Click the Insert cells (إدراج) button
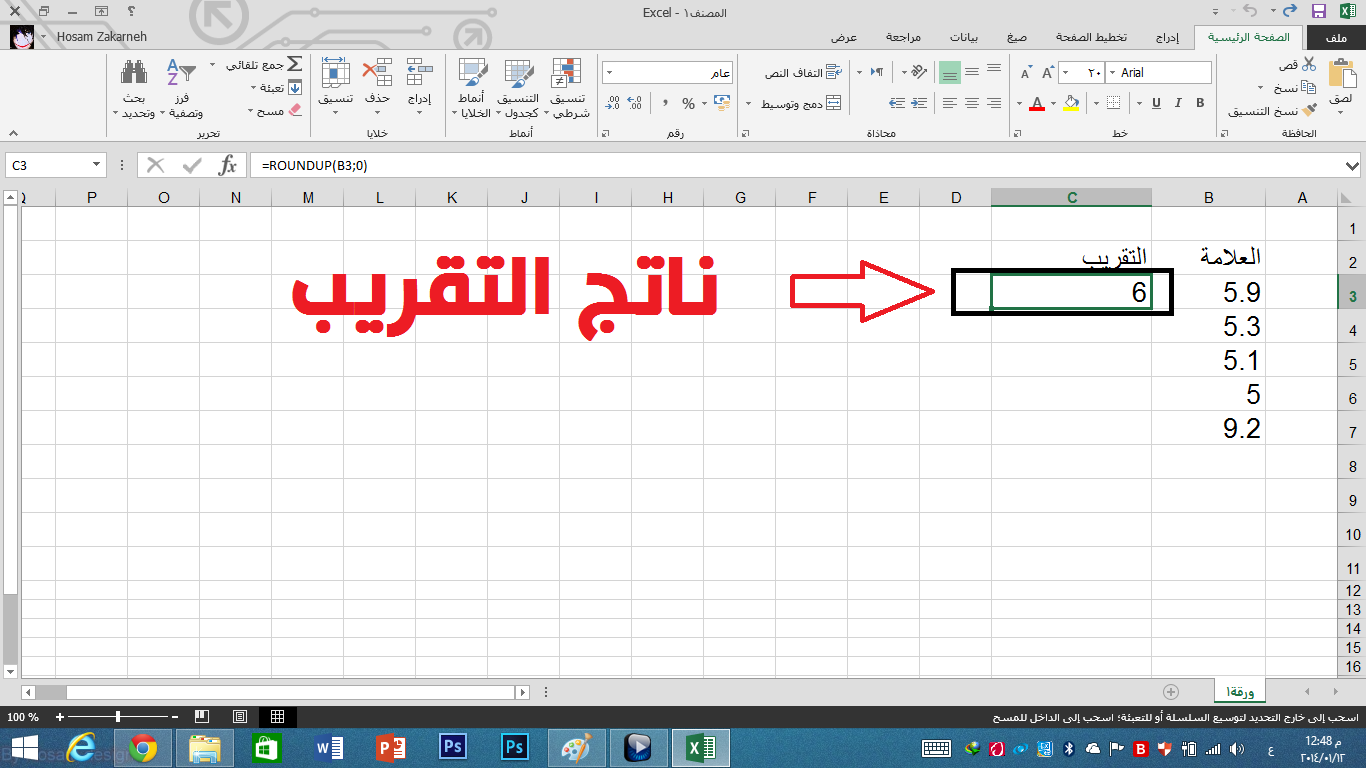This screenshot has height=768, width=1366. 418,83
